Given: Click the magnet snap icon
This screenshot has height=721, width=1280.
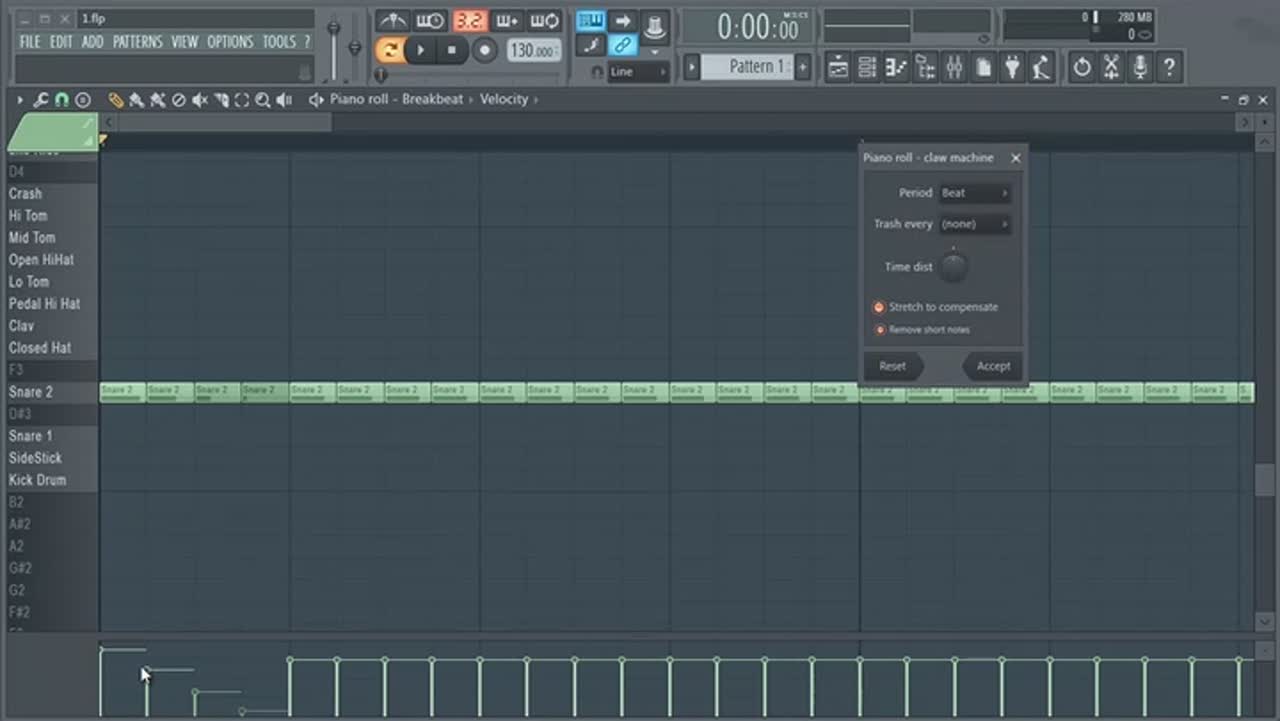Looking at the screenshot, I should tap(61, 100).
